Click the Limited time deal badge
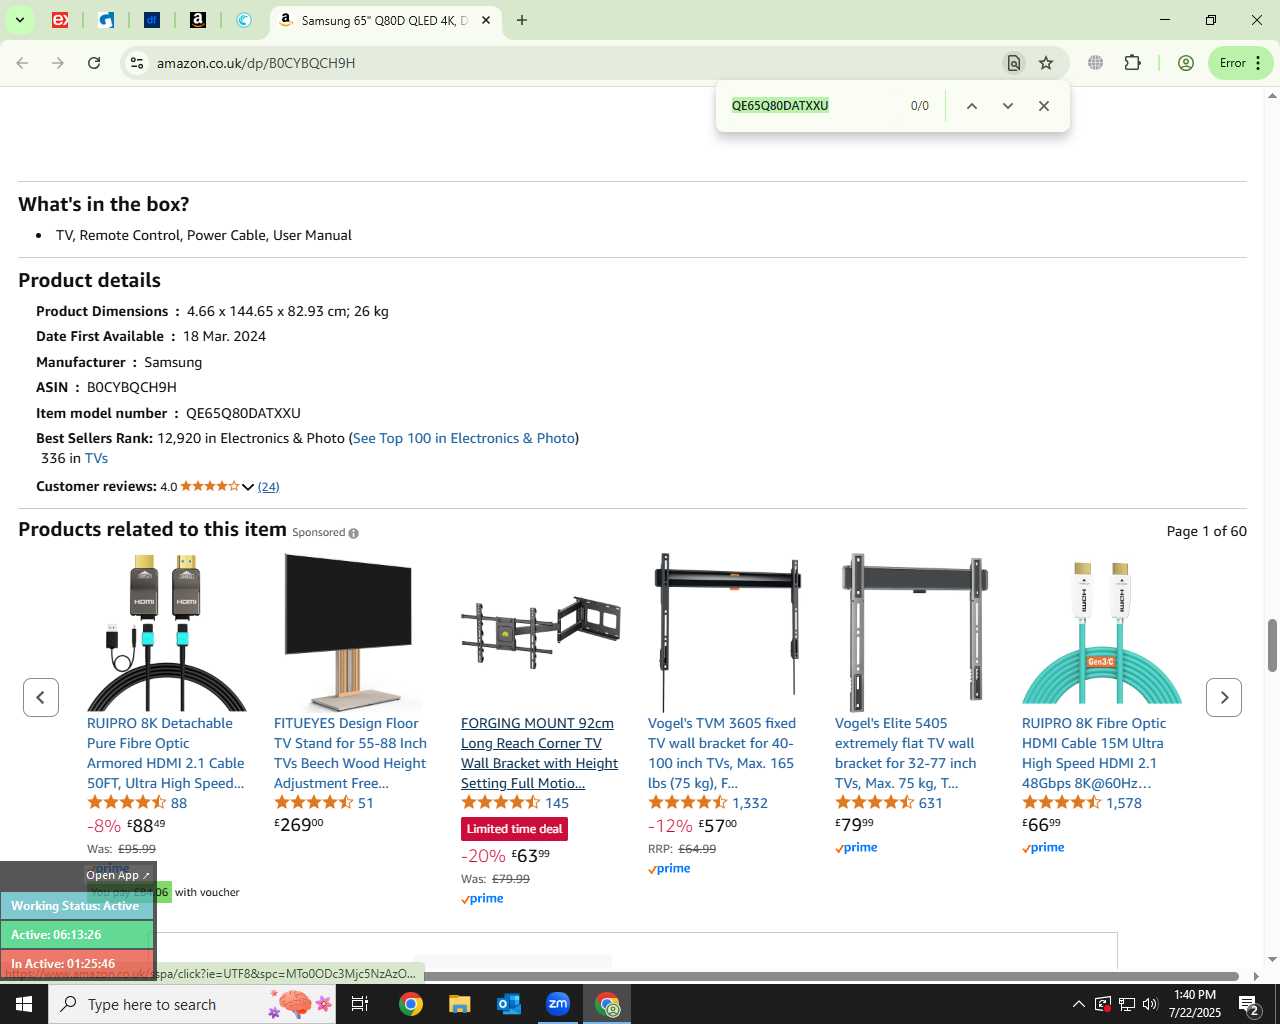 [x=514, y=829]
